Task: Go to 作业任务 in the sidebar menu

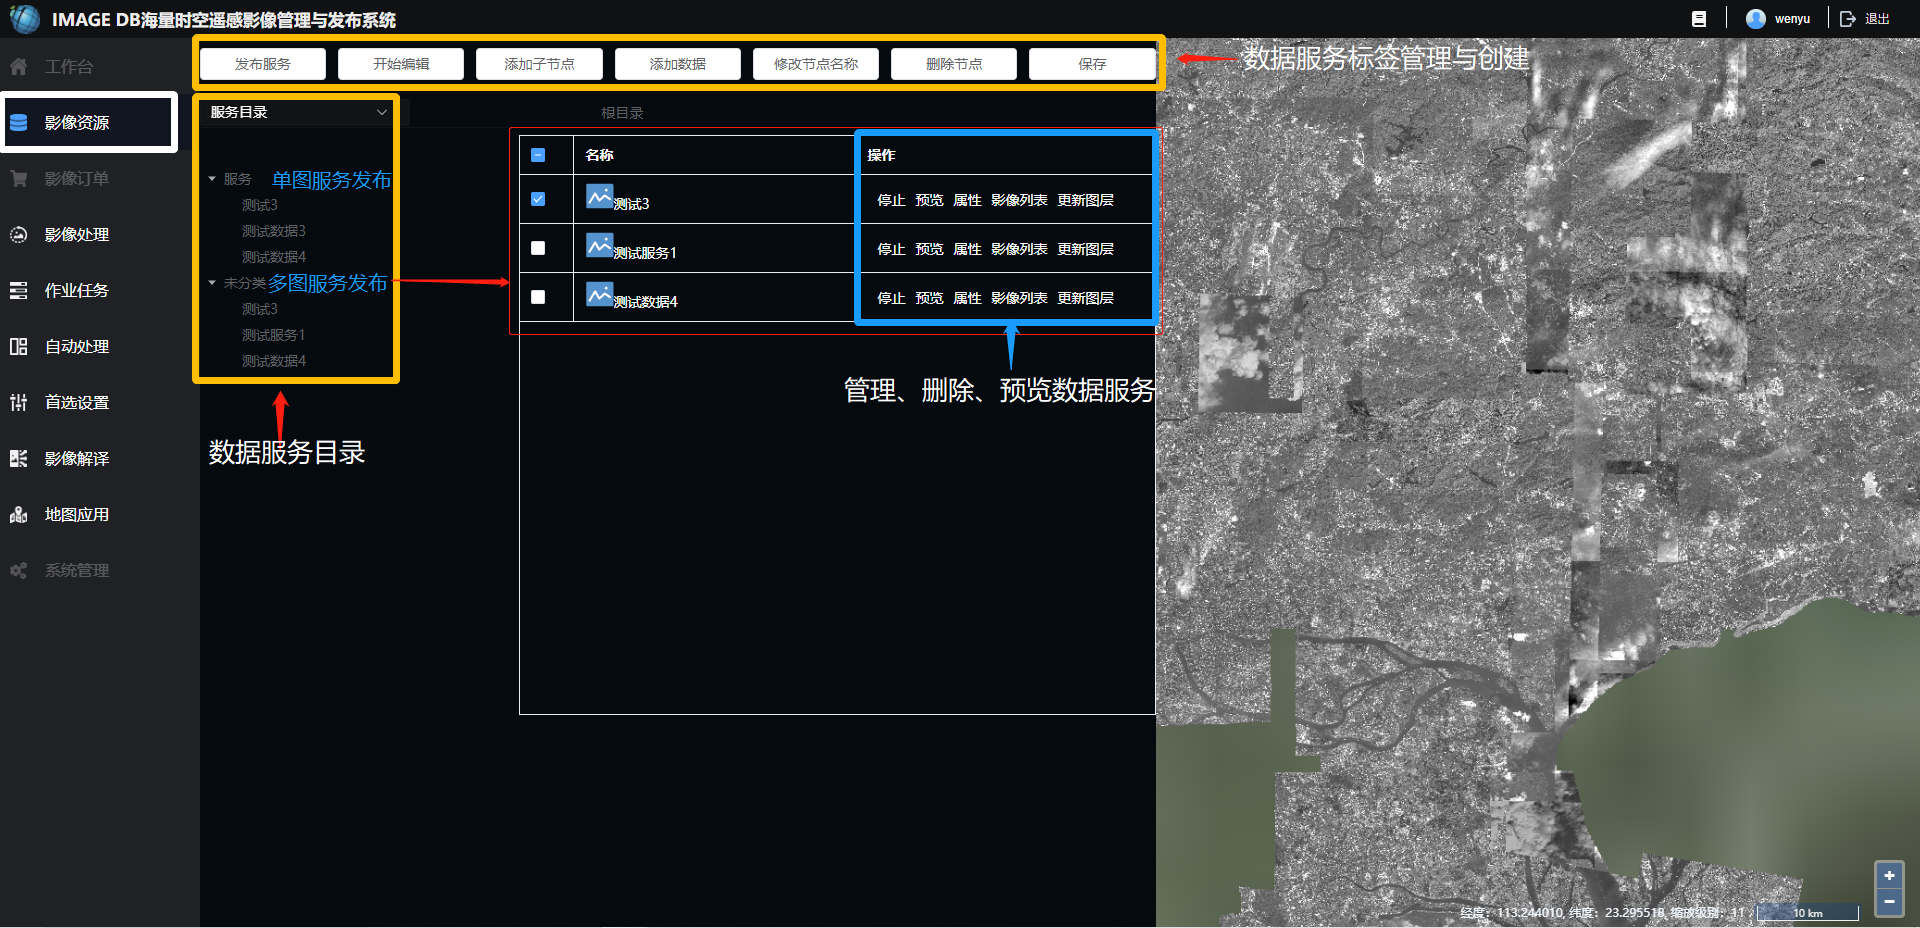Action: tap(76, 291)
